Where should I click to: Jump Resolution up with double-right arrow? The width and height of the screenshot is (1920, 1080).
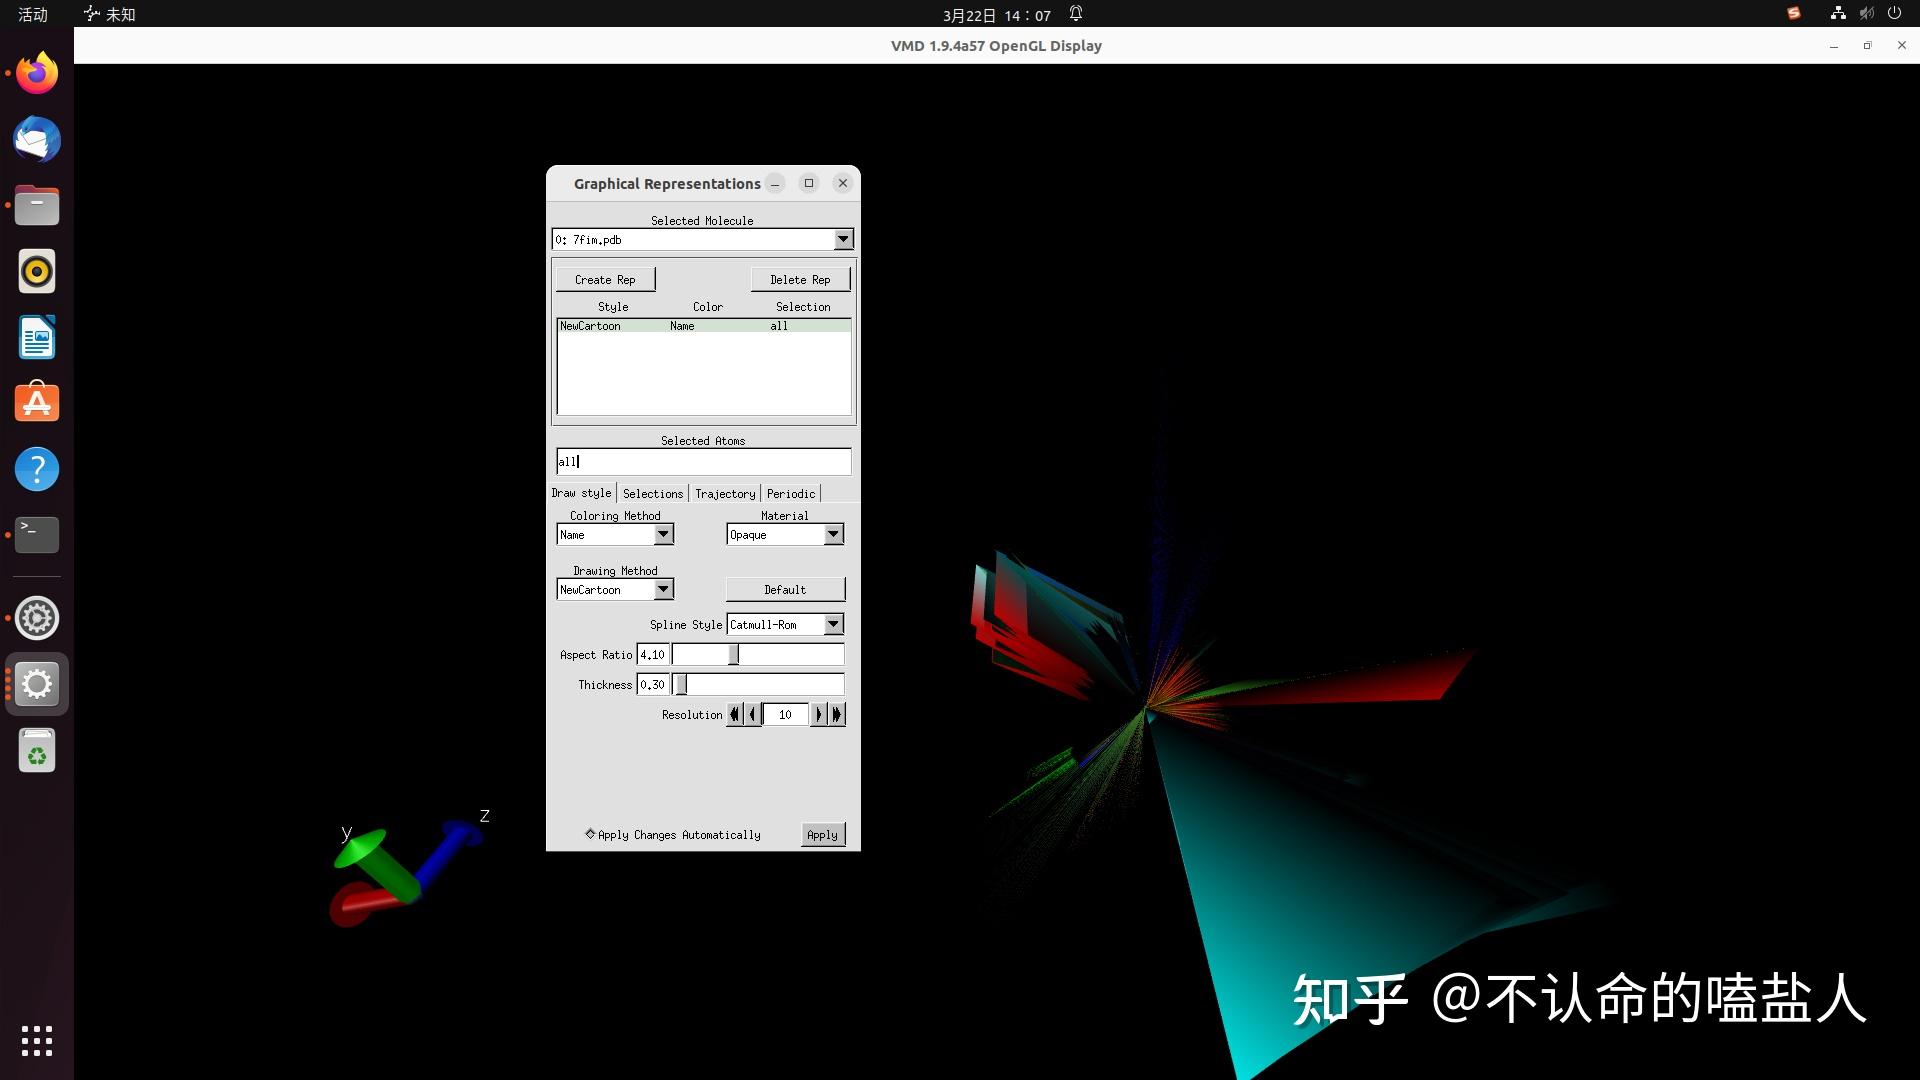838,714
